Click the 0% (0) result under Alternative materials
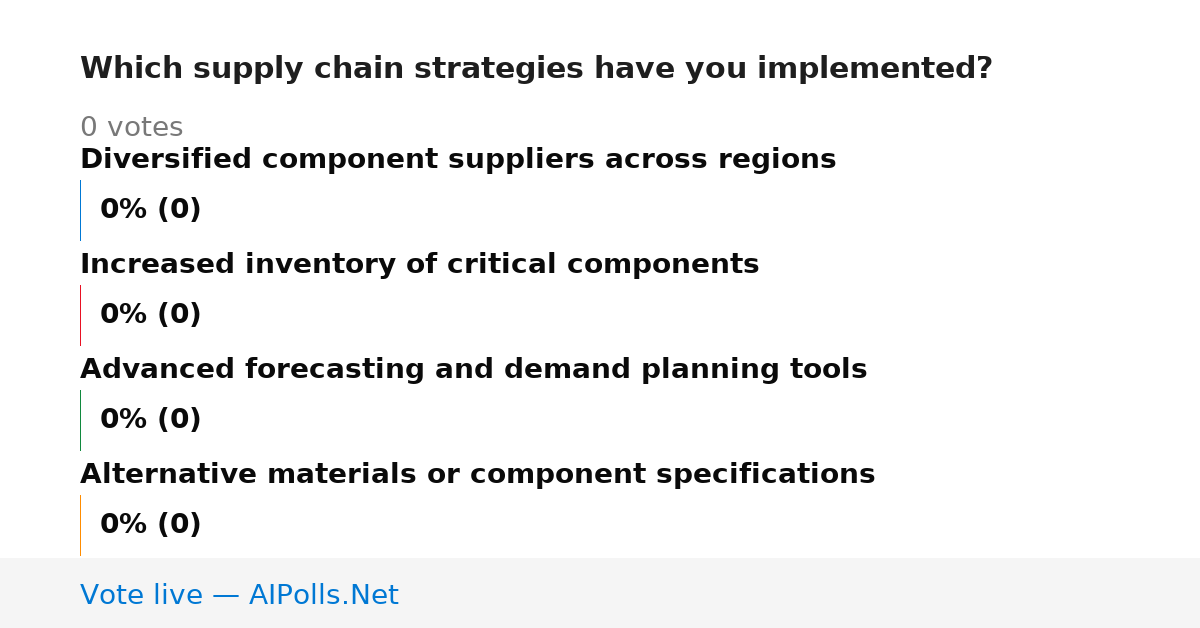1200x628 pixels. 150,525
